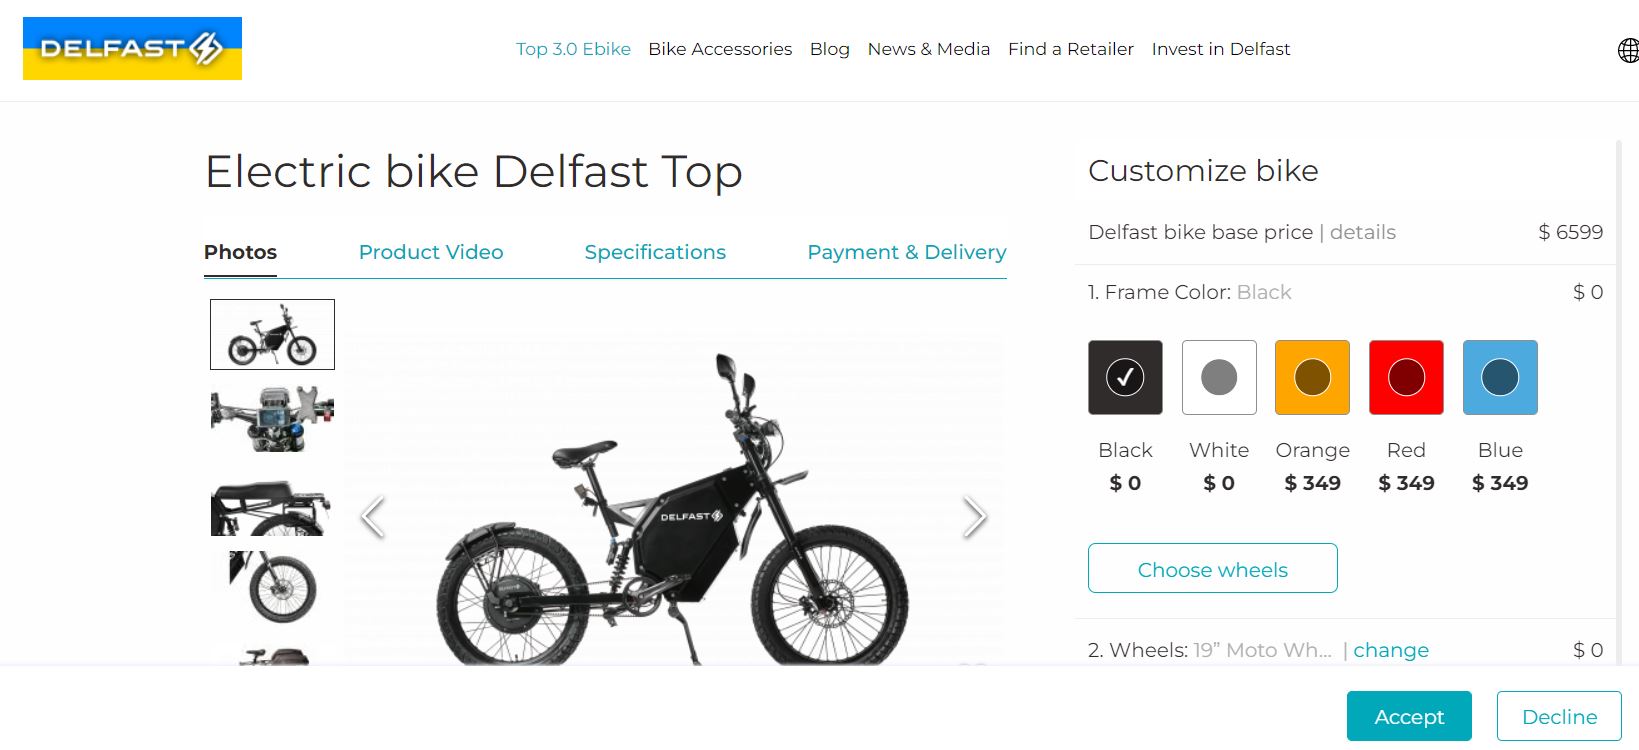Screen dimensions: 1639x750
Task: Change the wheels option
Action: pyautogui.click(x=1390, y=650)
